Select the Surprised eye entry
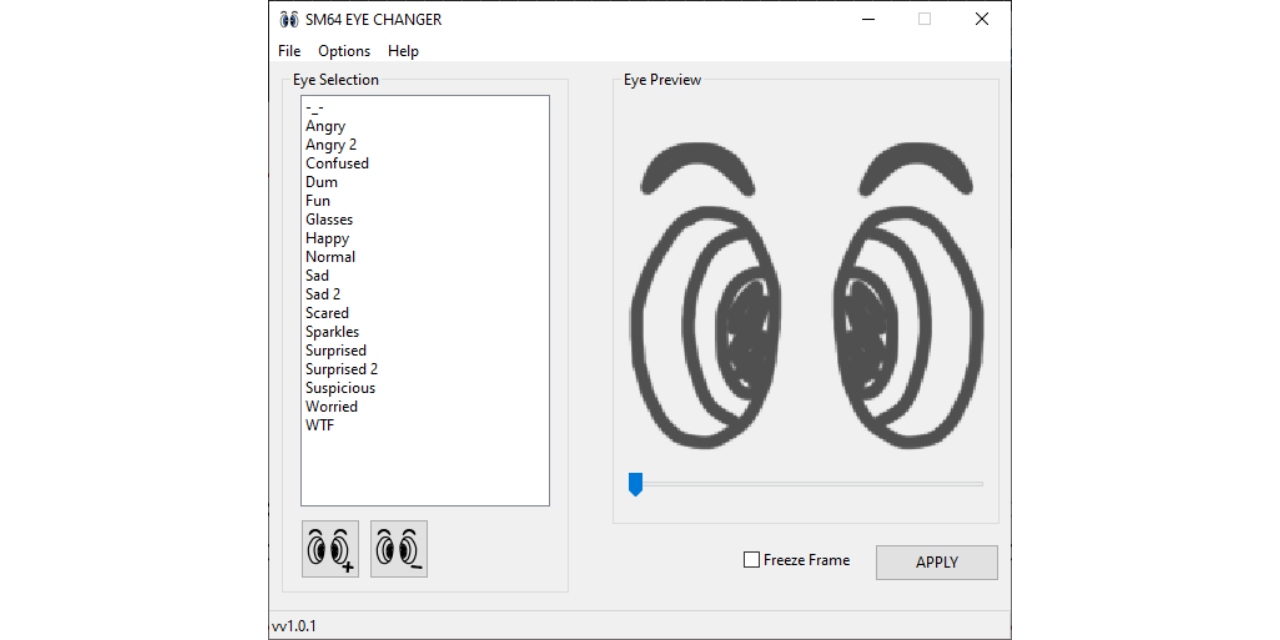This screenshot has width=1280, height=640. coord(425,350)
